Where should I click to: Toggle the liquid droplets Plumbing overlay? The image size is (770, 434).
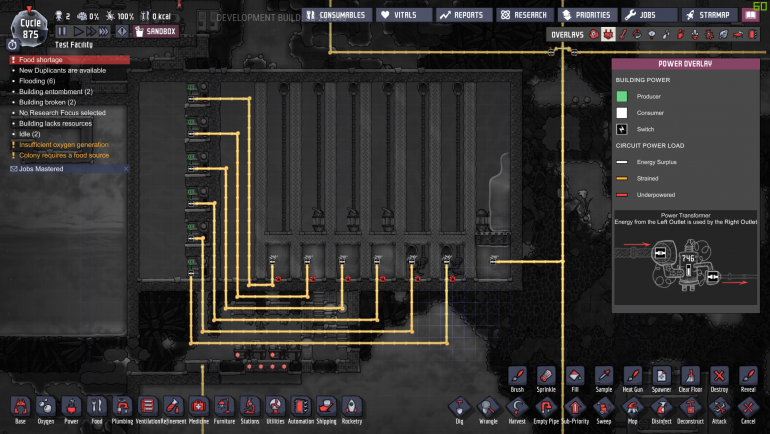click(x=666, y=34)
